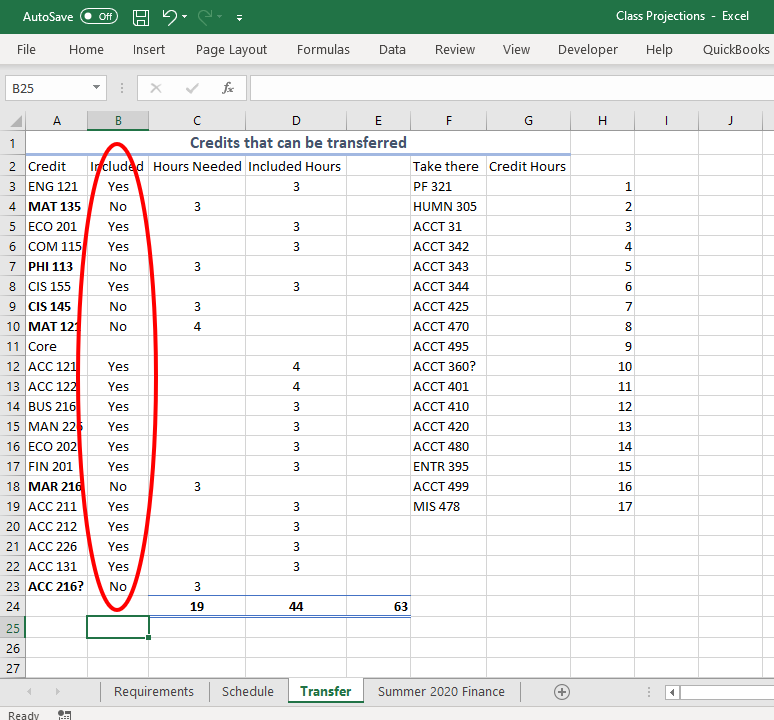Screen dimensions: 774x720
Task: Select column A header
Action: [x=57, y=121]
